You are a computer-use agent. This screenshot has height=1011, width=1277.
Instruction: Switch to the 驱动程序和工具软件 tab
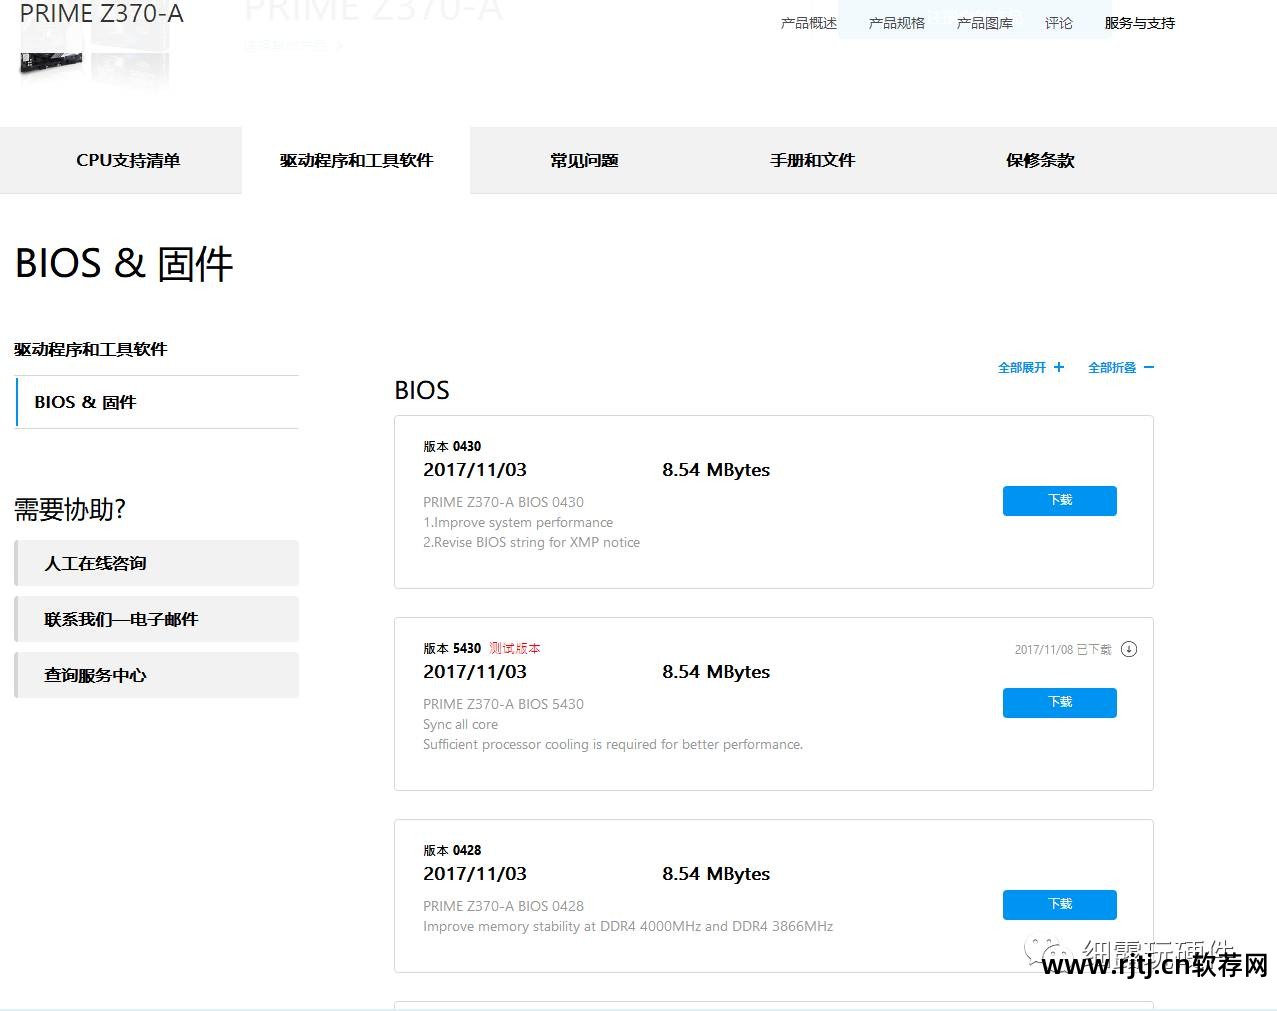click(x=356, y=160)
